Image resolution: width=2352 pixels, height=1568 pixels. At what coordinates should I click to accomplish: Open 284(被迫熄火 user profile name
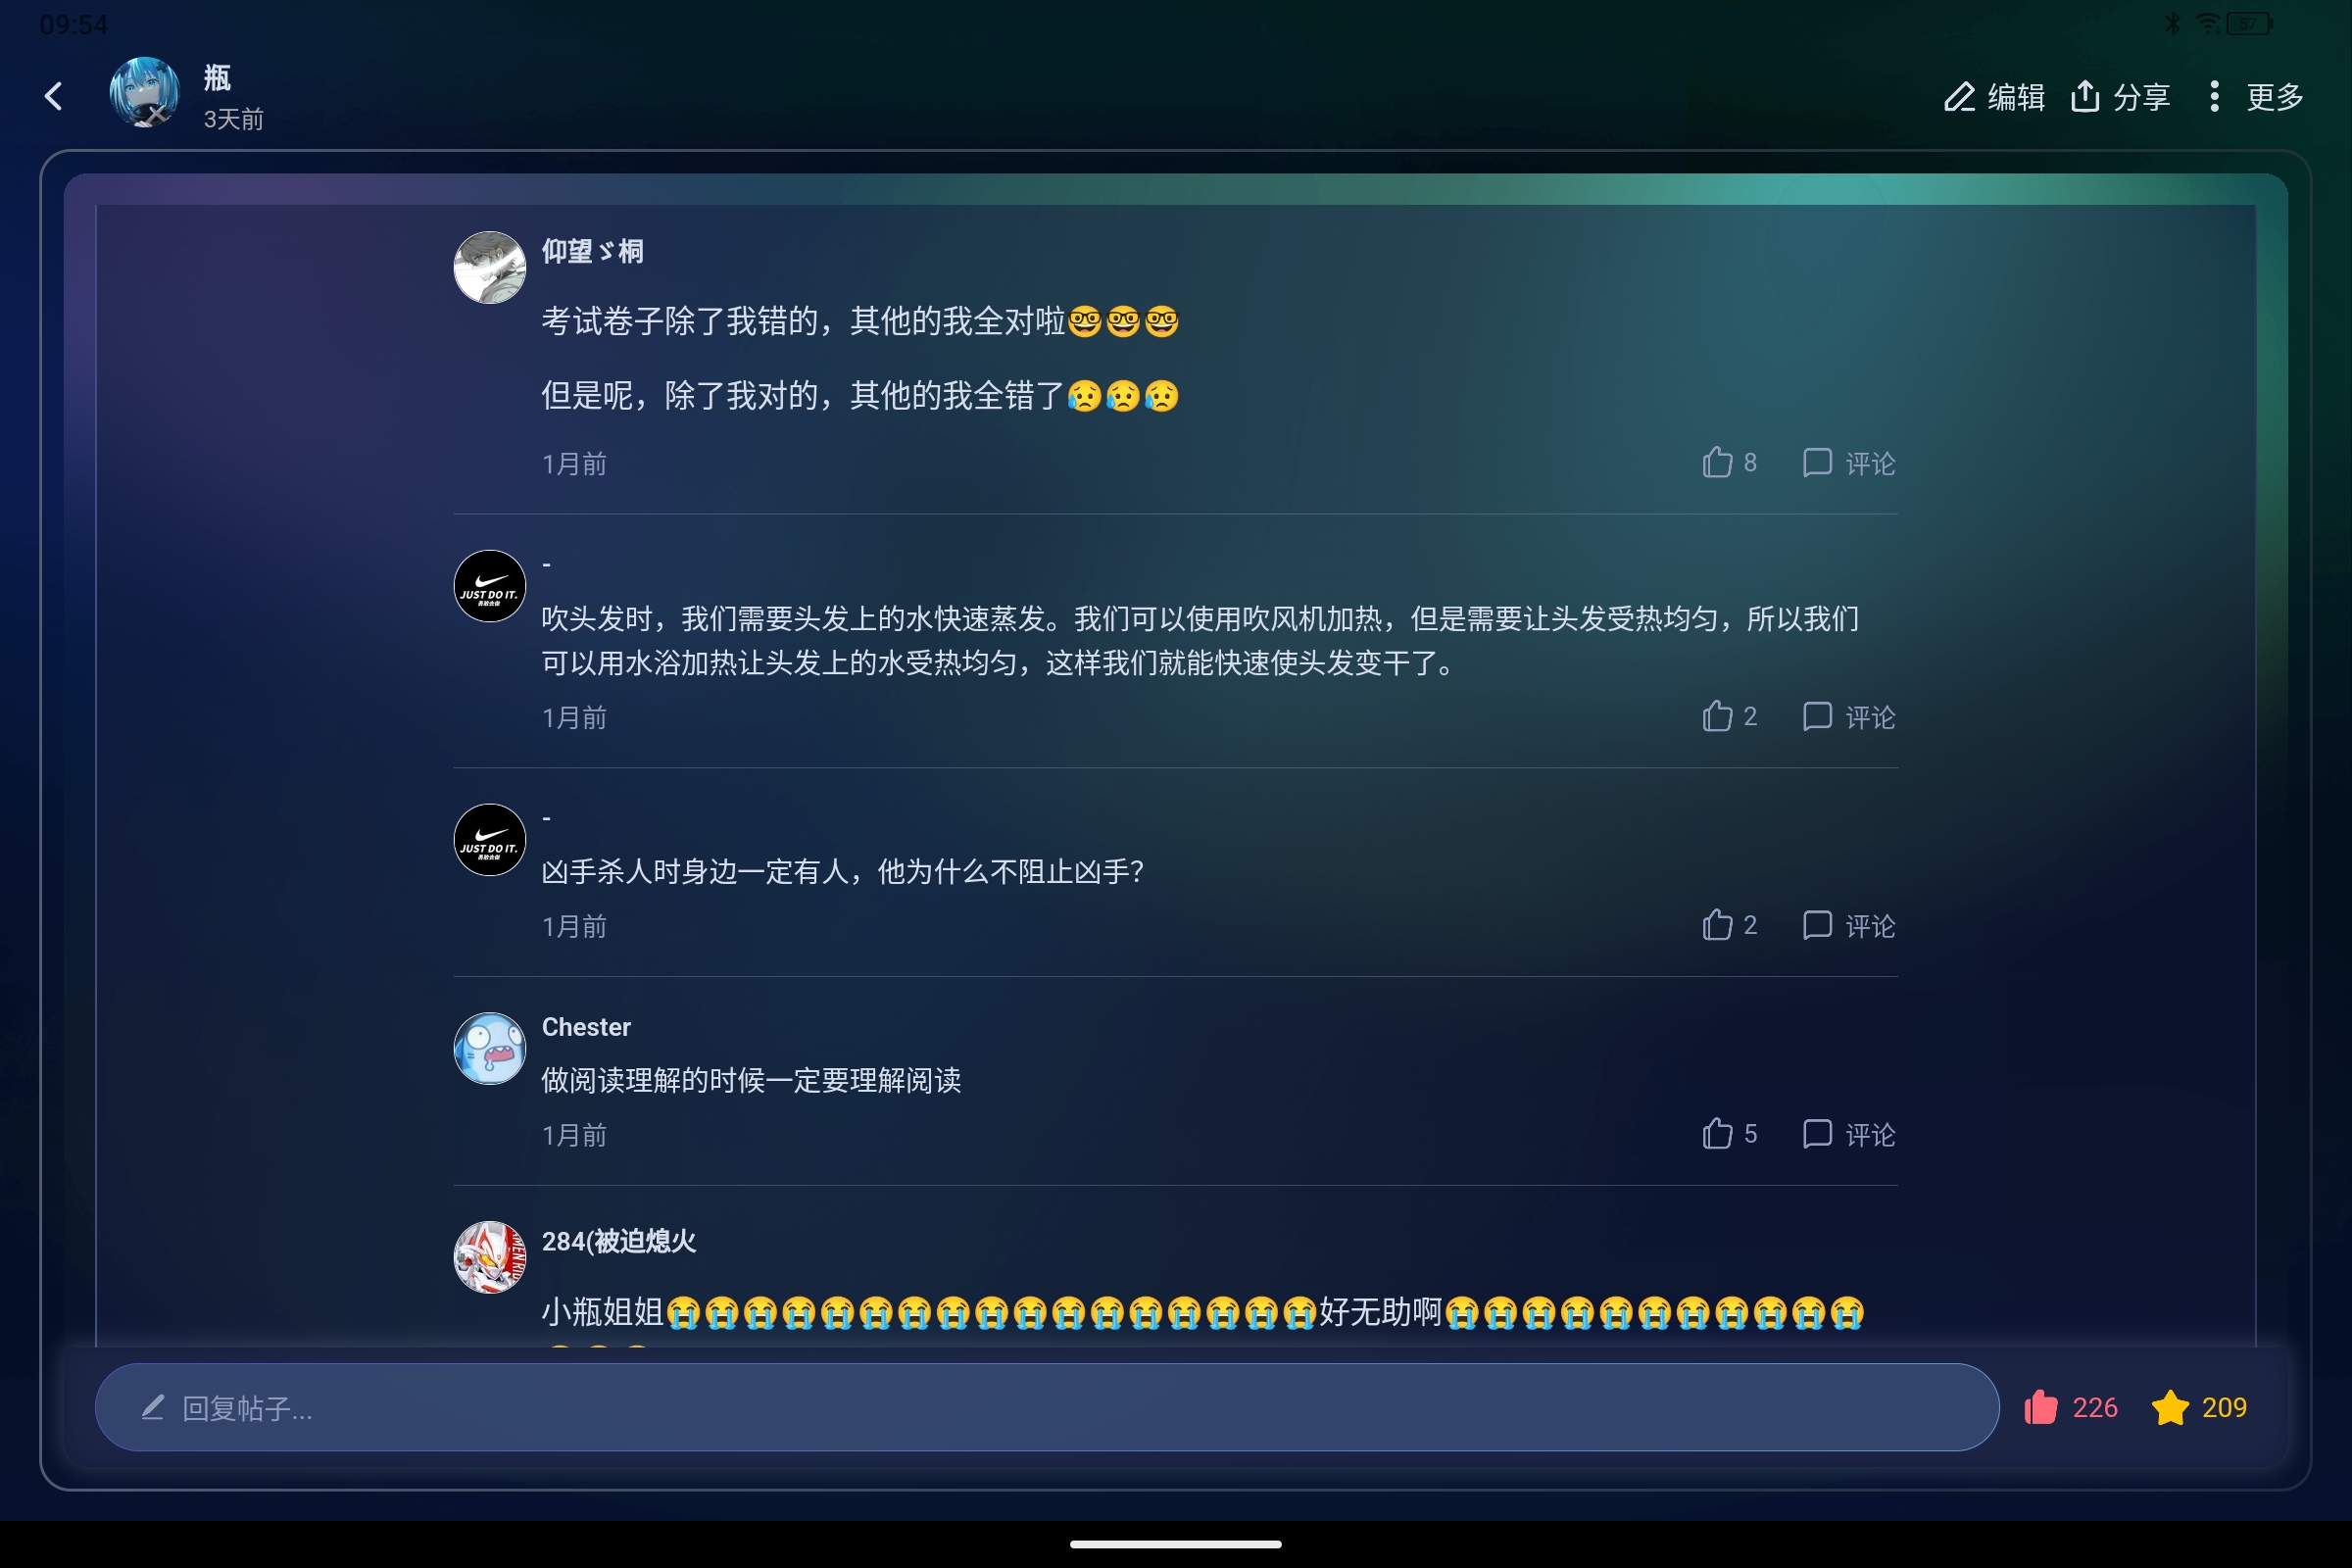(618, 1241)
